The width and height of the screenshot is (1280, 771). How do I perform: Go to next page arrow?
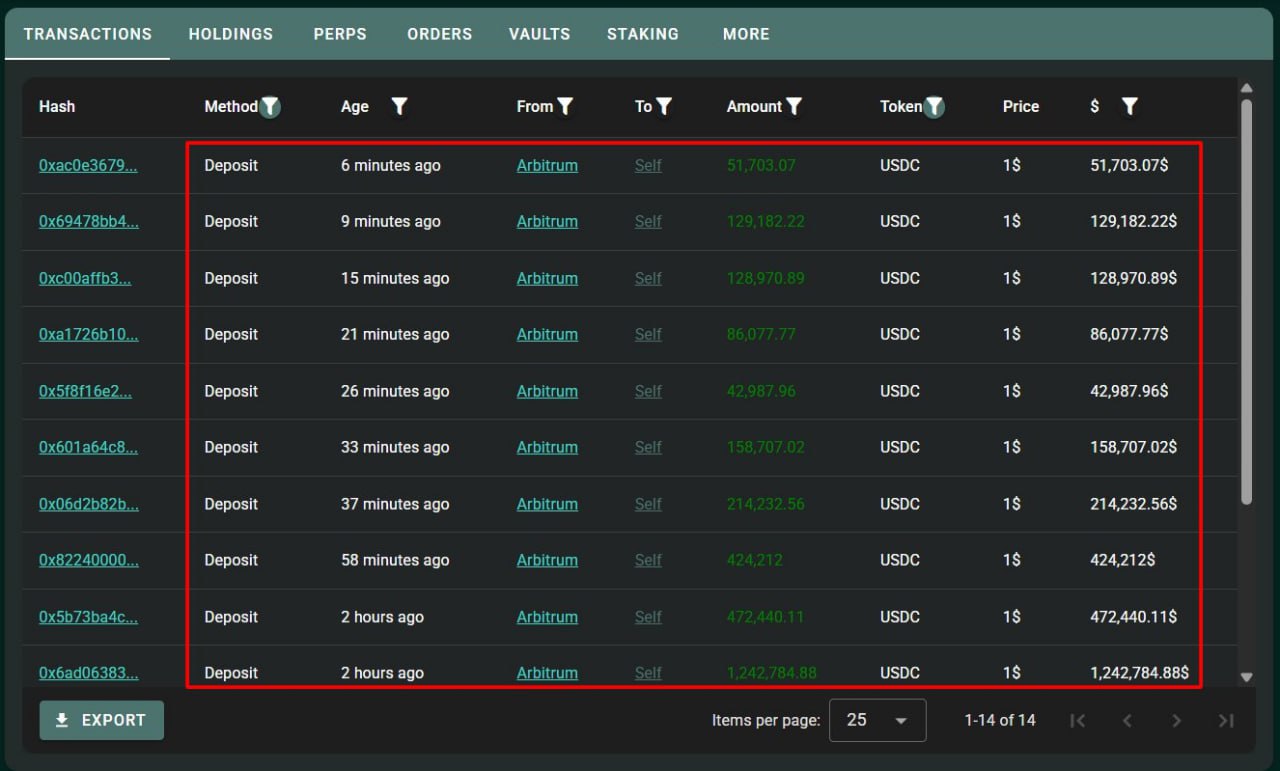1176,721
